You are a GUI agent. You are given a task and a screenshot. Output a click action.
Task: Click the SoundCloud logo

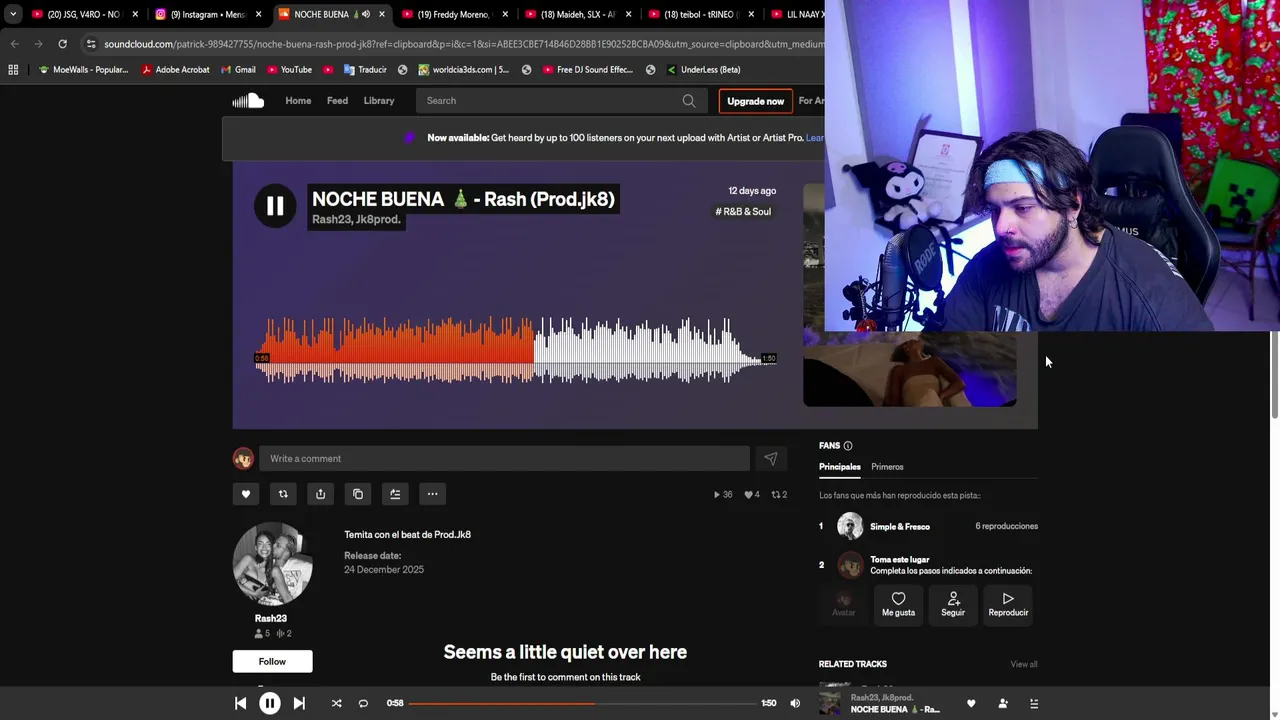pos(248,100)
